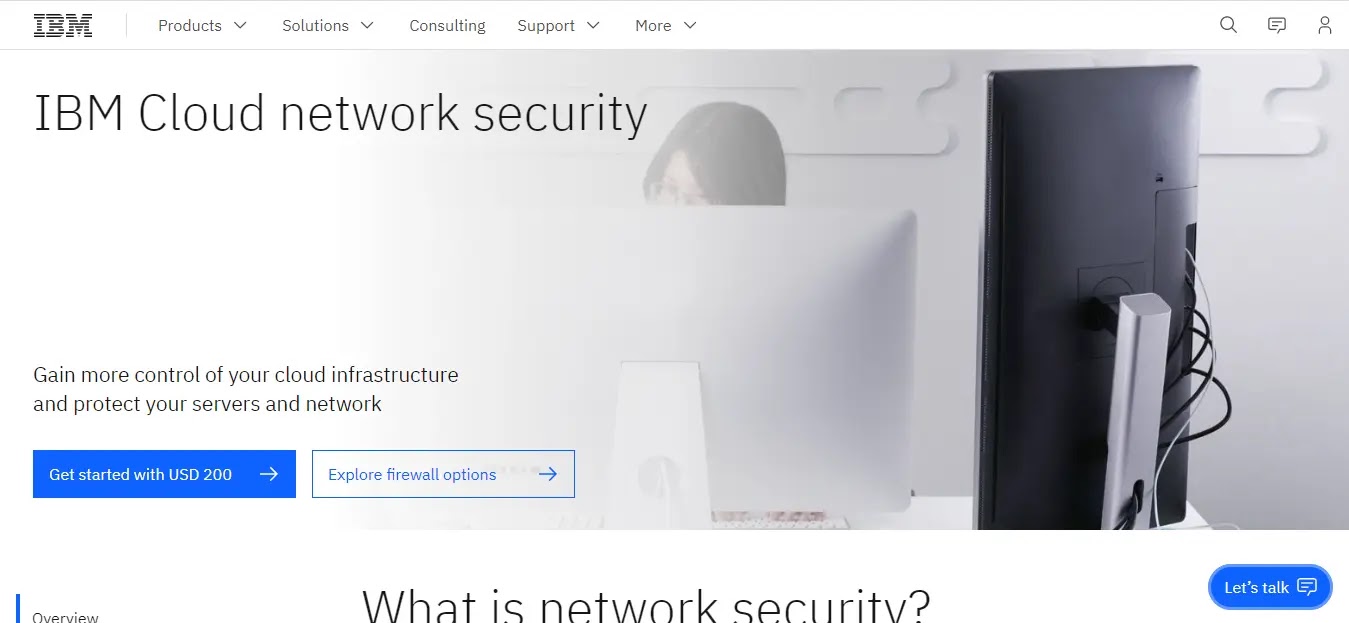Click Explore firewall options button text

click(412, 474)
